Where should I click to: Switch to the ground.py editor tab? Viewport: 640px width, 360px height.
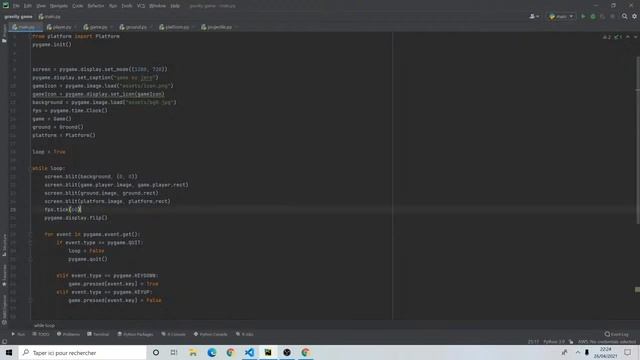[136, 27]
